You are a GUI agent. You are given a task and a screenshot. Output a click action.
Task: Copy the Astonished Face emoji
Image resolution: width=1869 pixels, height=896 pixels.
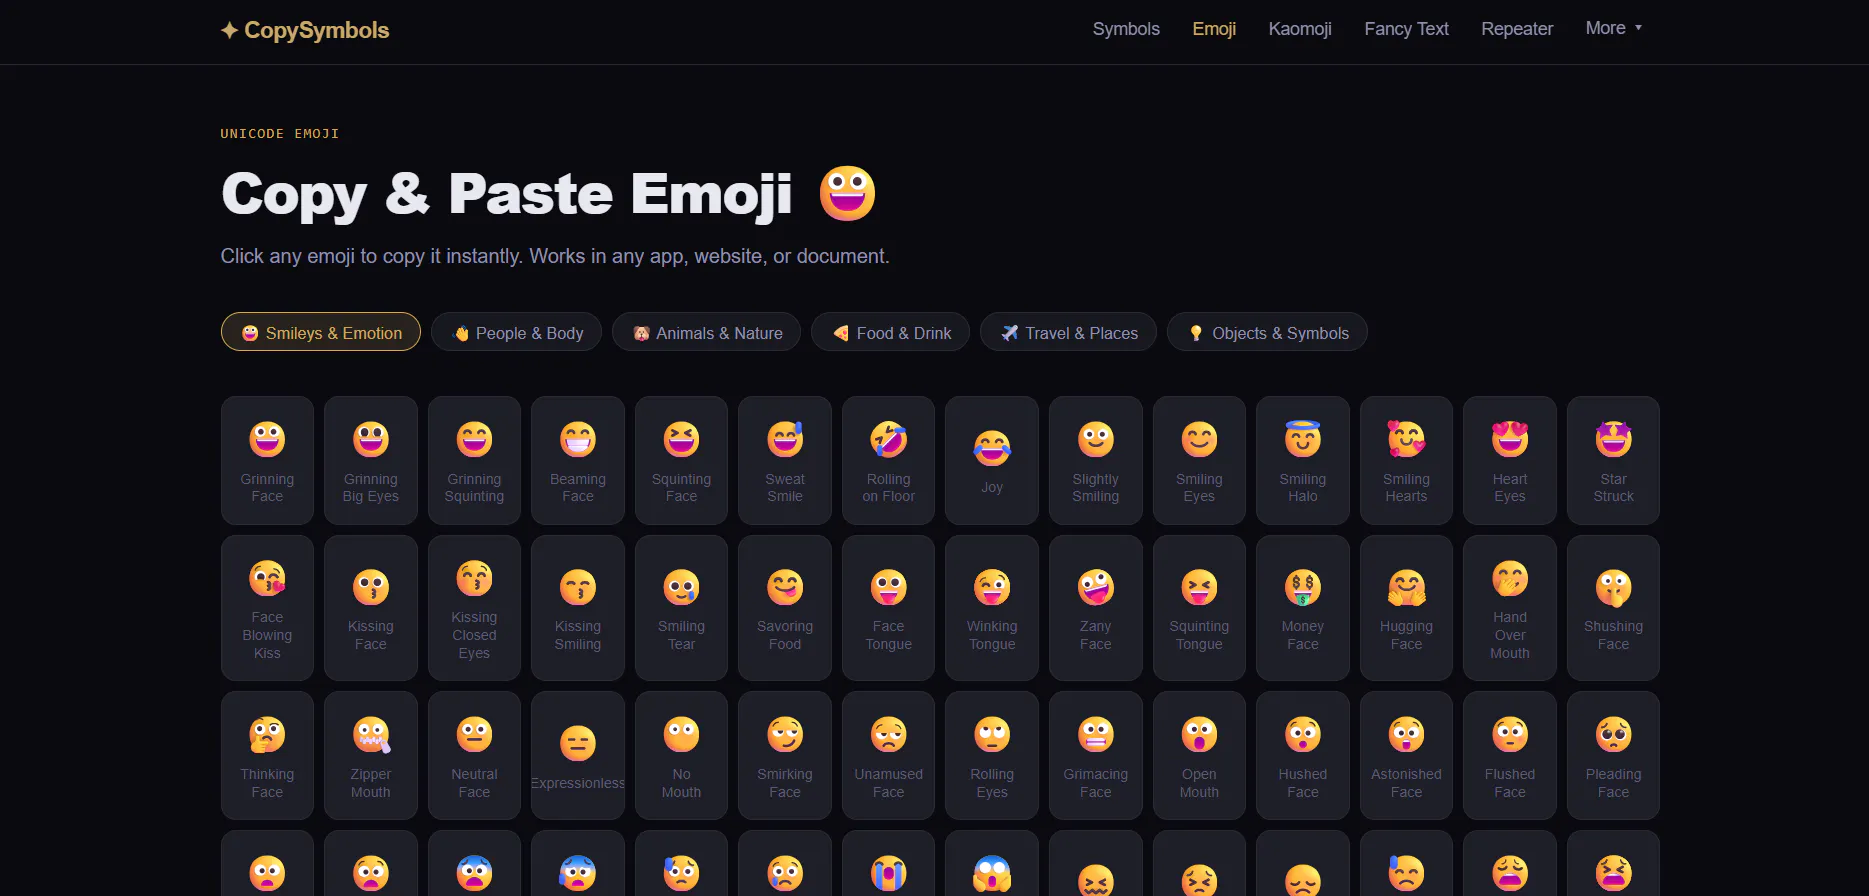coord(1406,755)
